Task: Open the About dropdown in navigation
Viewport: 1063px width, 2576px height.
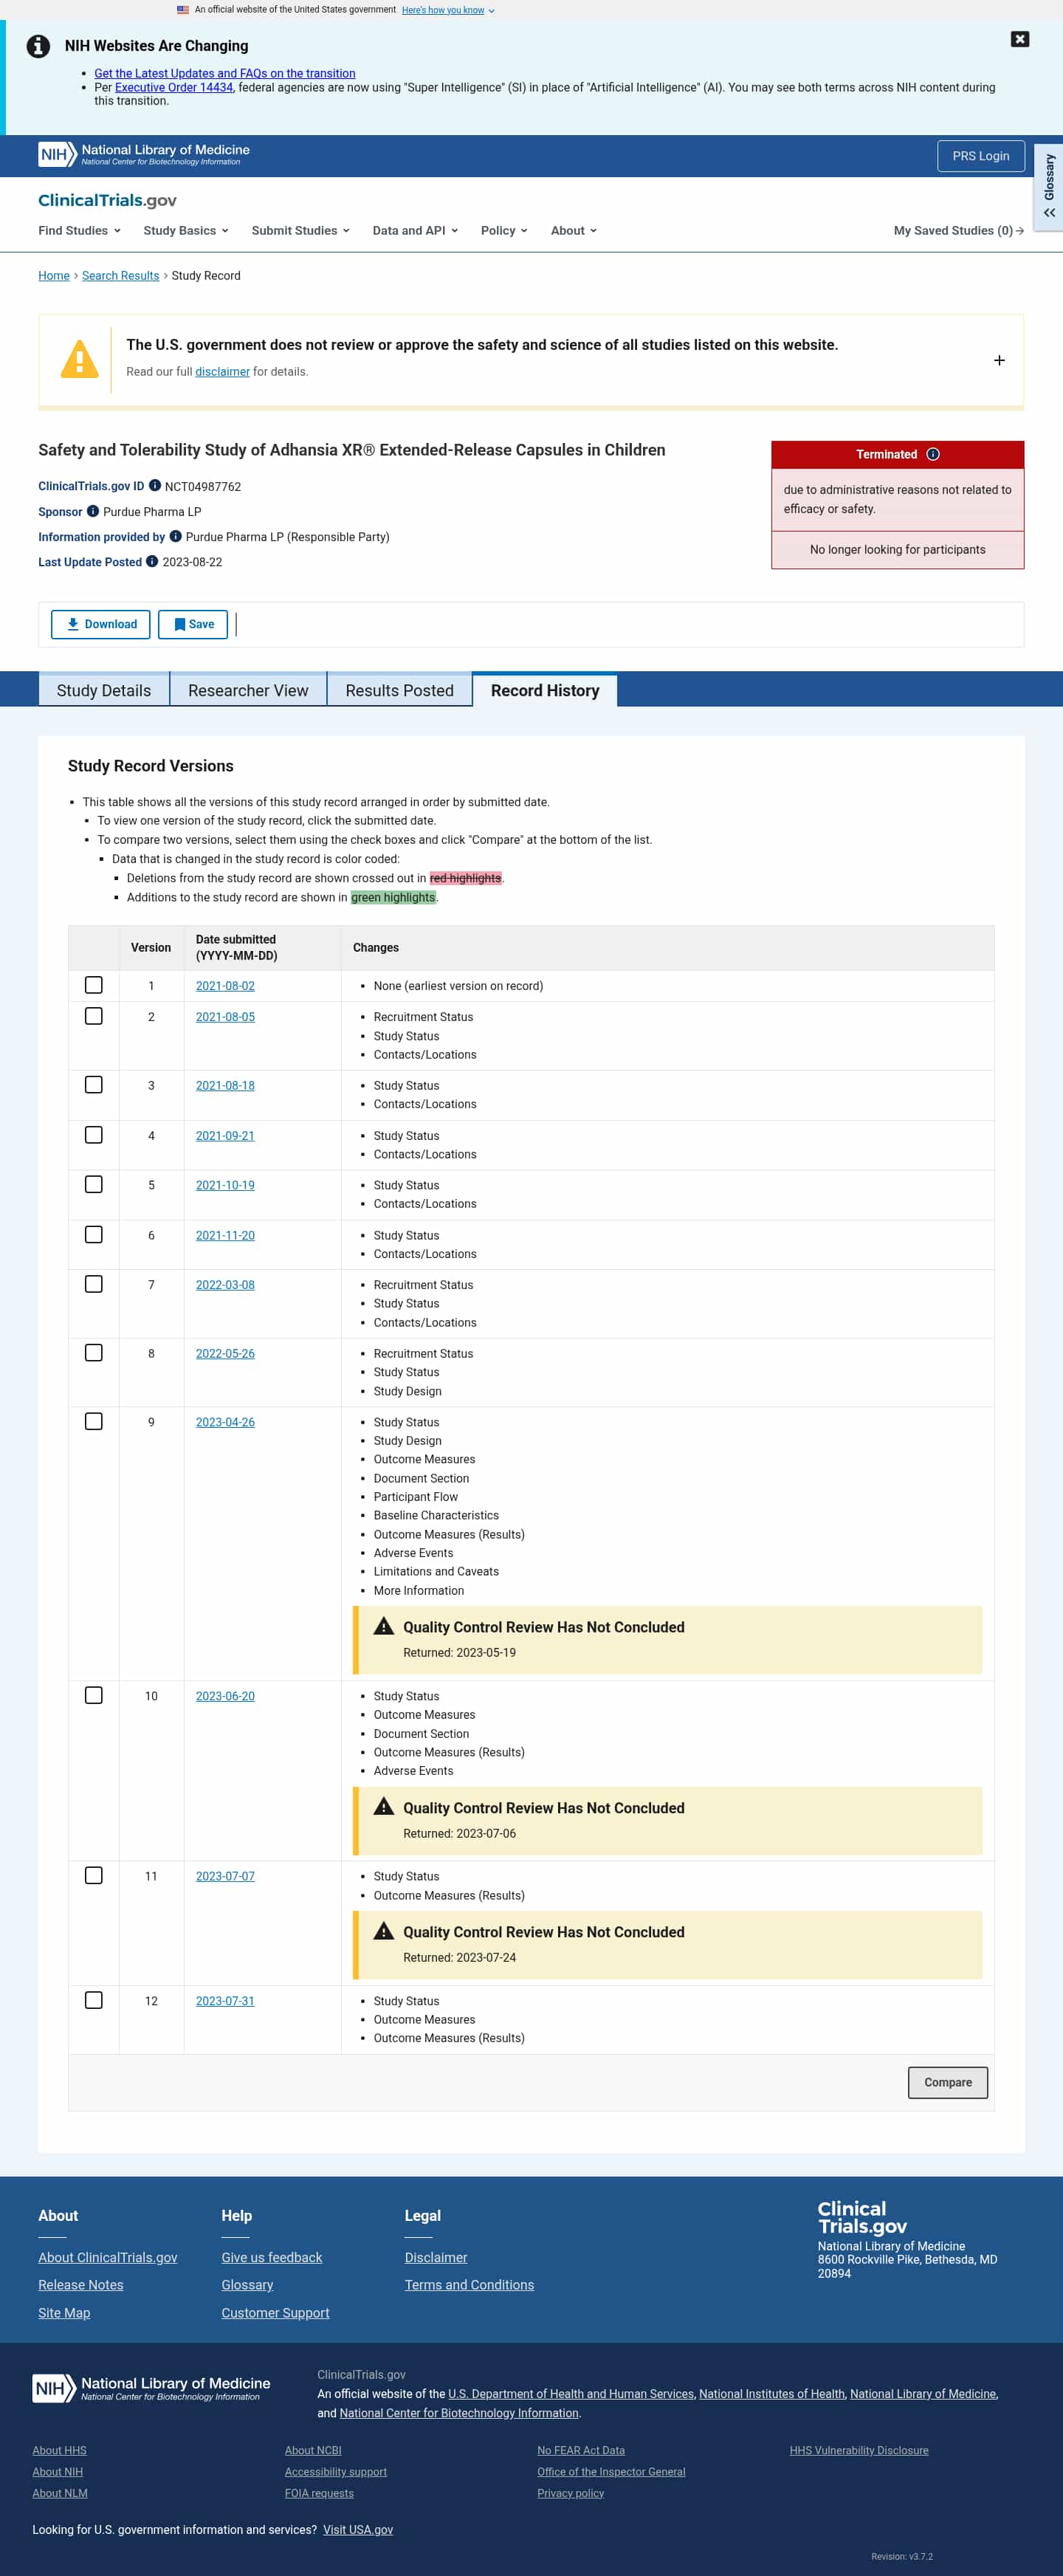Action: [574, 230]
